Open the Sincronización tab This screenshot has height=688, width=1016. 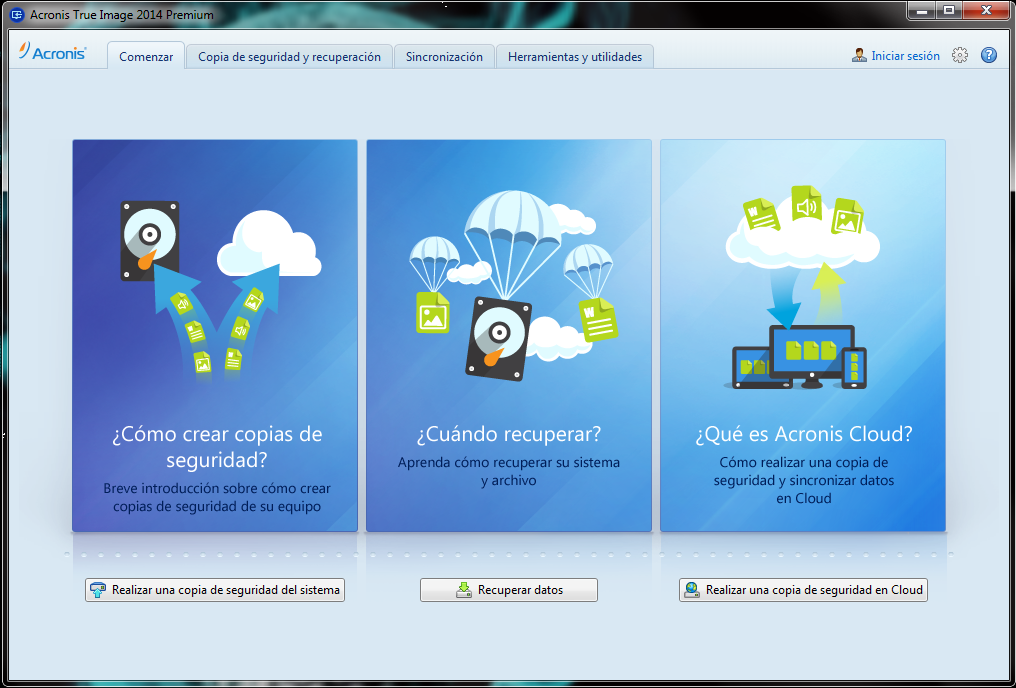tap(444, 56)
